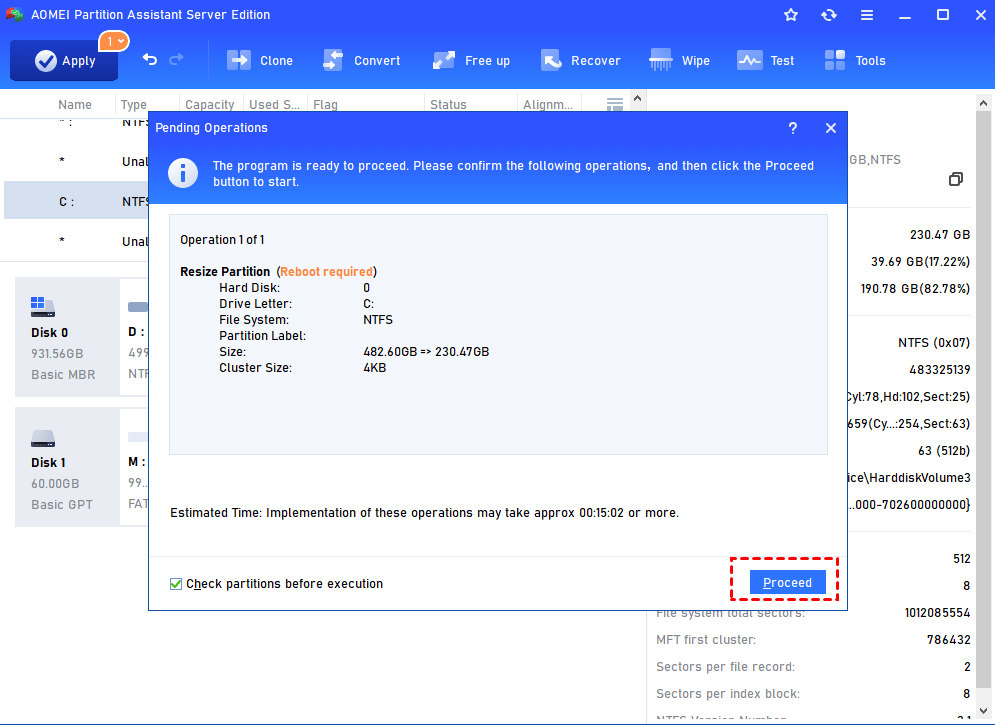995x725 pixels.
Task: Click the right panel scrollbar down arrow
Action: tap(984, 710)
